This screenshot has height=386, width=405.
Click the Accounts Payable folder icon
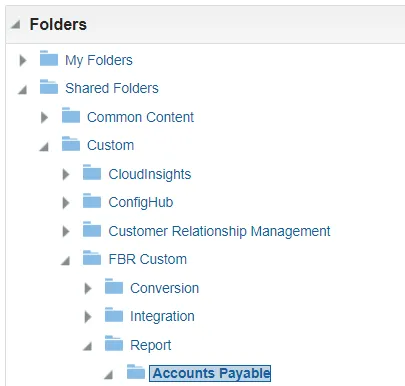pos(136,372)
